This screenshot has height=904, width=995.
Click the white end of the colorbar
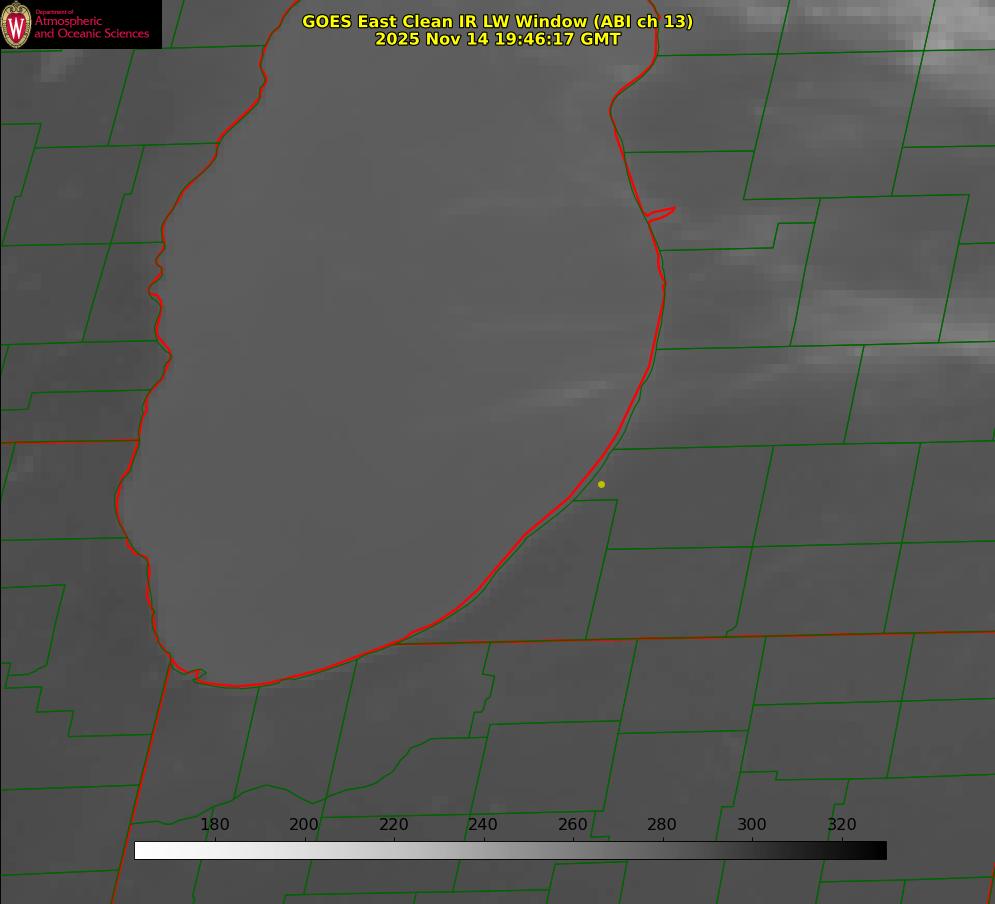pyautogui.click(x=142, y=850)
